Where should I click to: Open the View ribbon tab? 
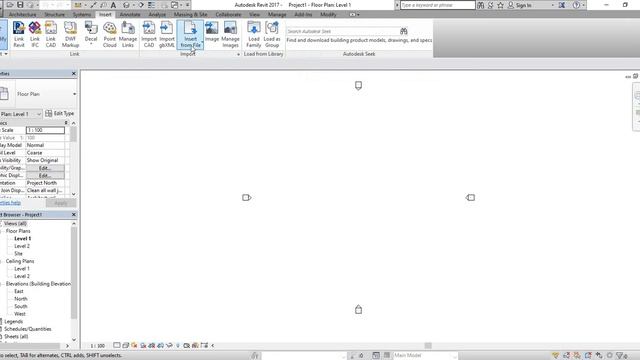255,14
